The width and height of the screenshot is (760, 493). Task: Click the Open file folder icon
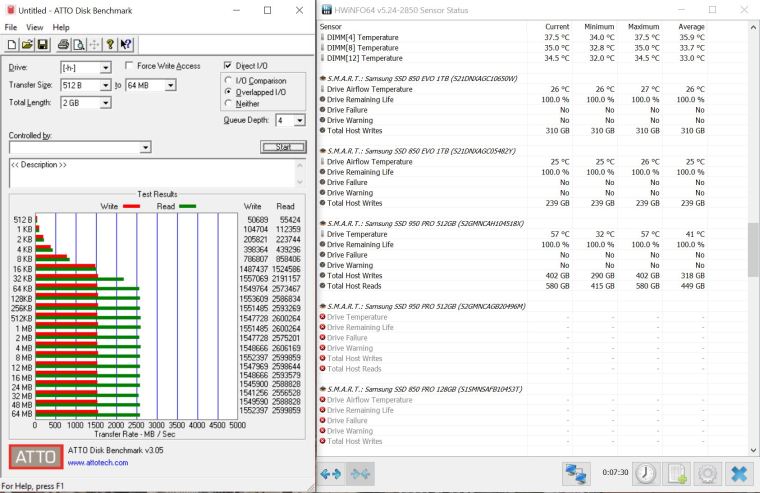click(x=27, y=45)
